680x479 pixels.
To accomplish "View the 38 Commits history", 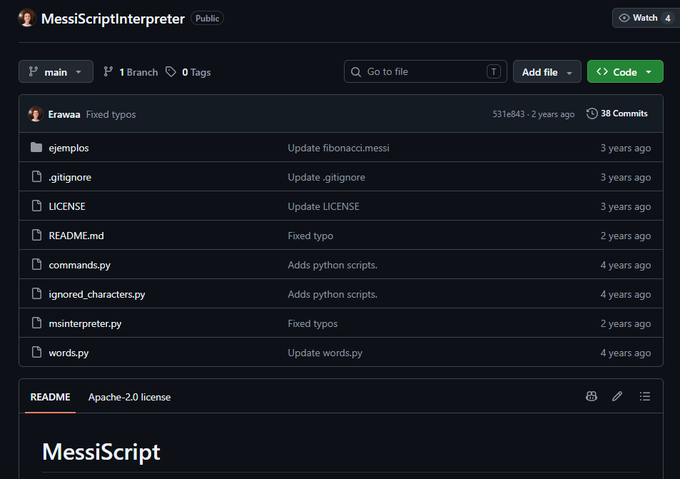I will point(617,114).
